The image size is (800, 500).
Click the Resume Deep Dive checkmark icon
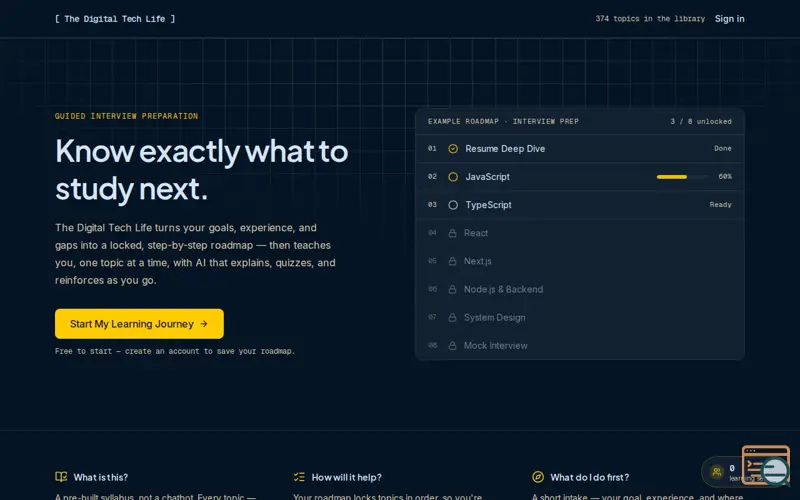453,148
